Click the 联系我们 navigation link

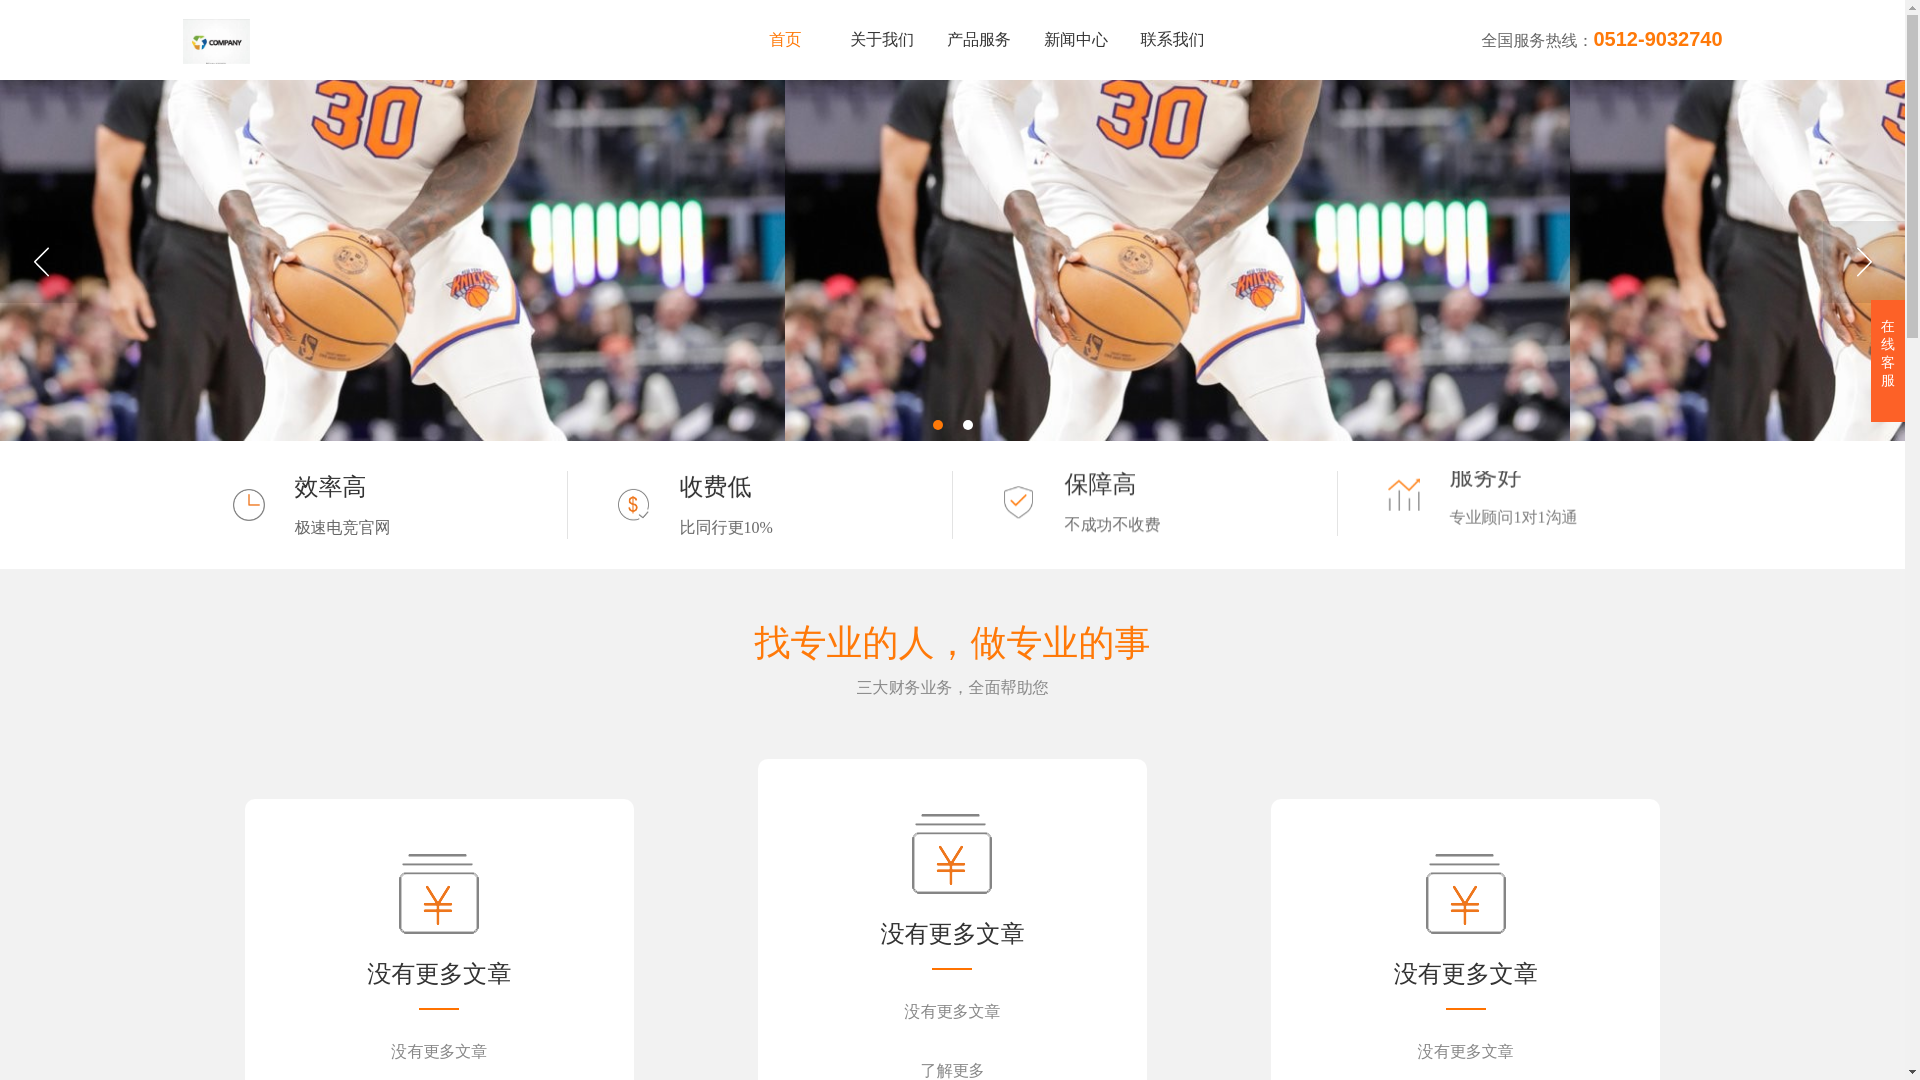coord(1172,40)
